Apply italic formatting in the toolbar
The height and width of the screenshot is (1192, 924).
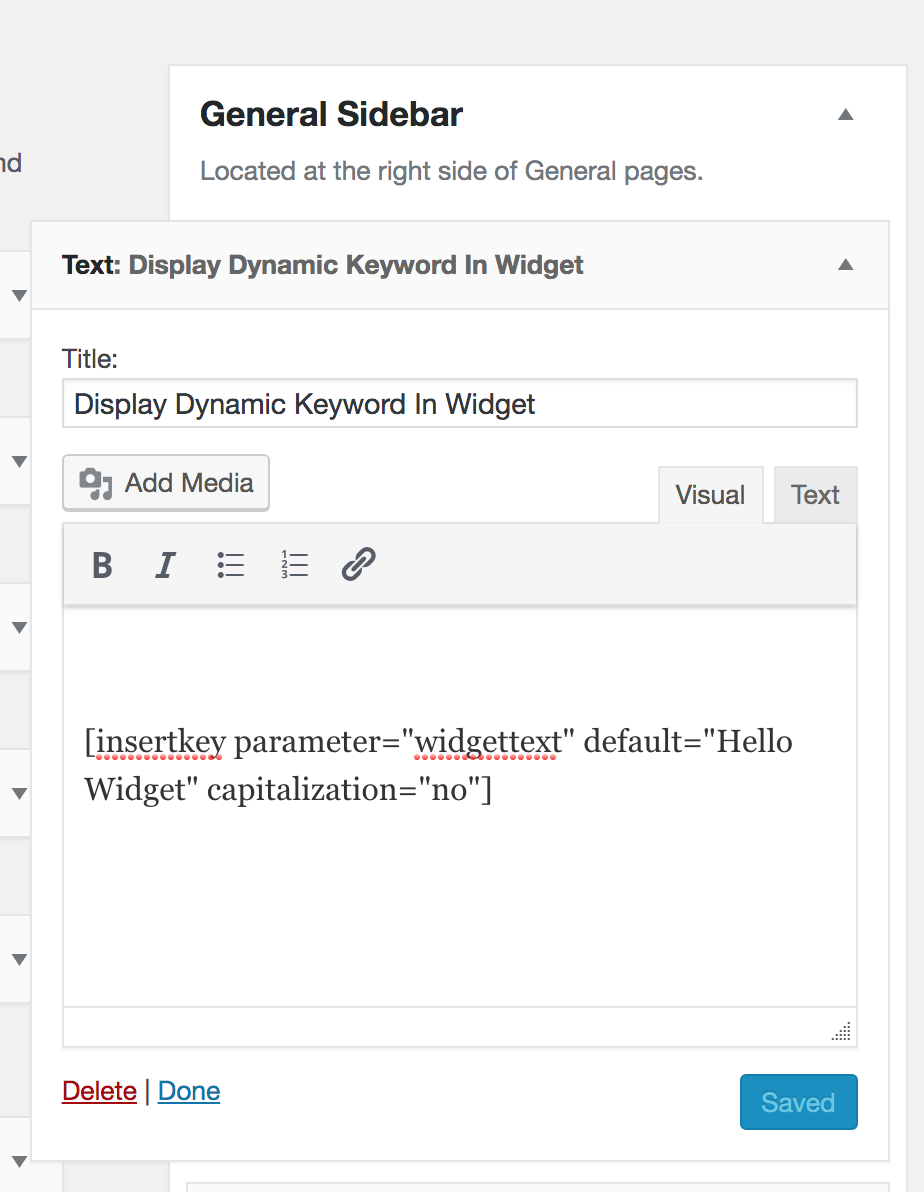165,565
